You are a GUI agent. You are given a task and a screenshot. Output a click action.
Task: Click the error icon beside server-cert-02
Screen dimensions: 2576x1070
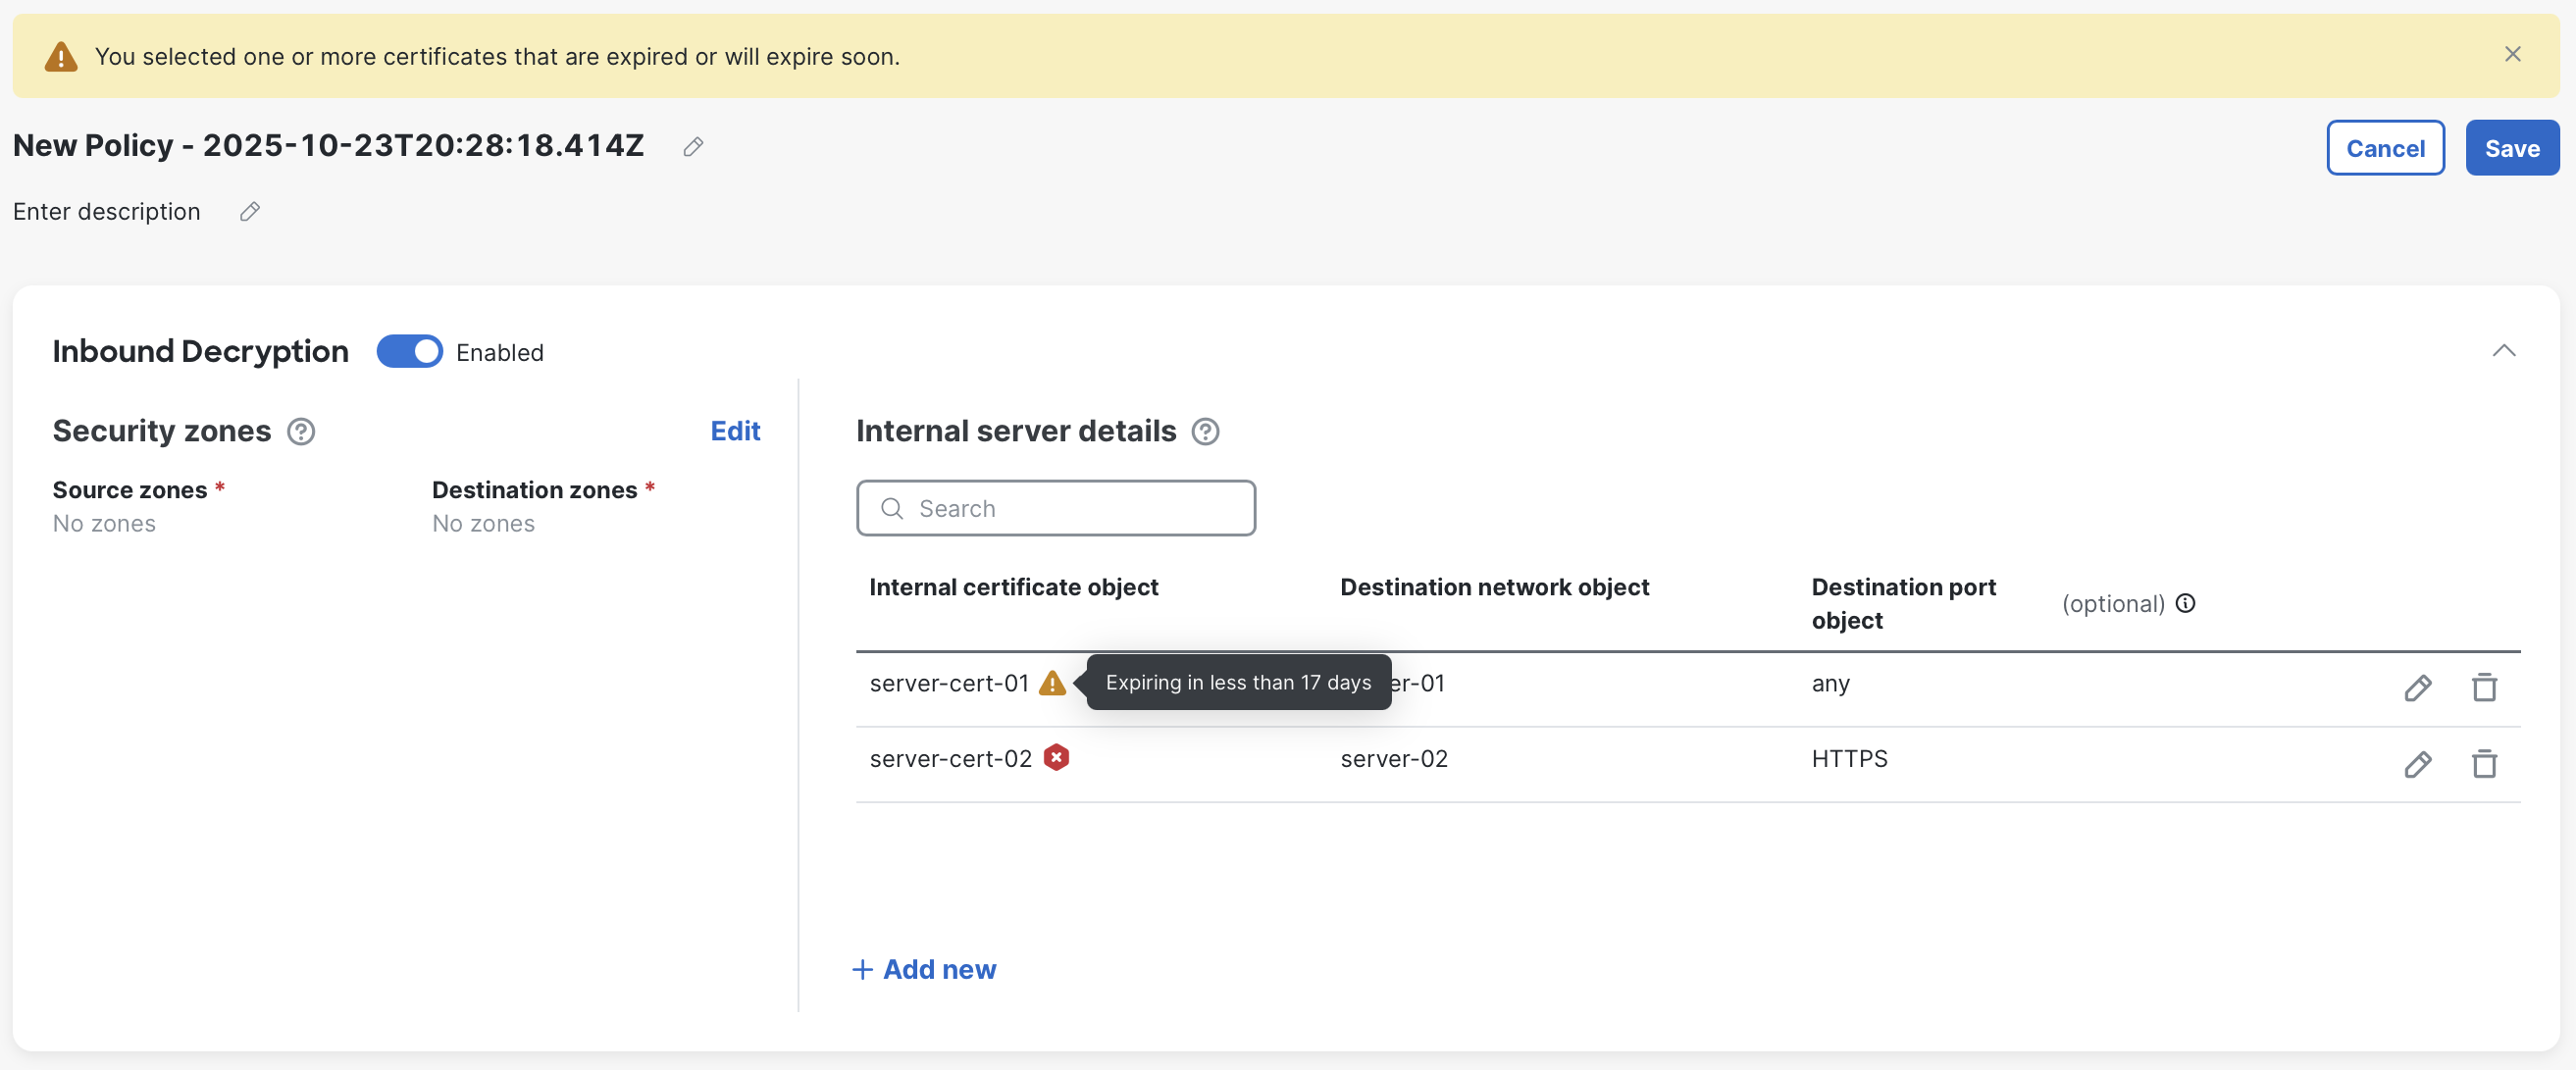point(1057,758)
